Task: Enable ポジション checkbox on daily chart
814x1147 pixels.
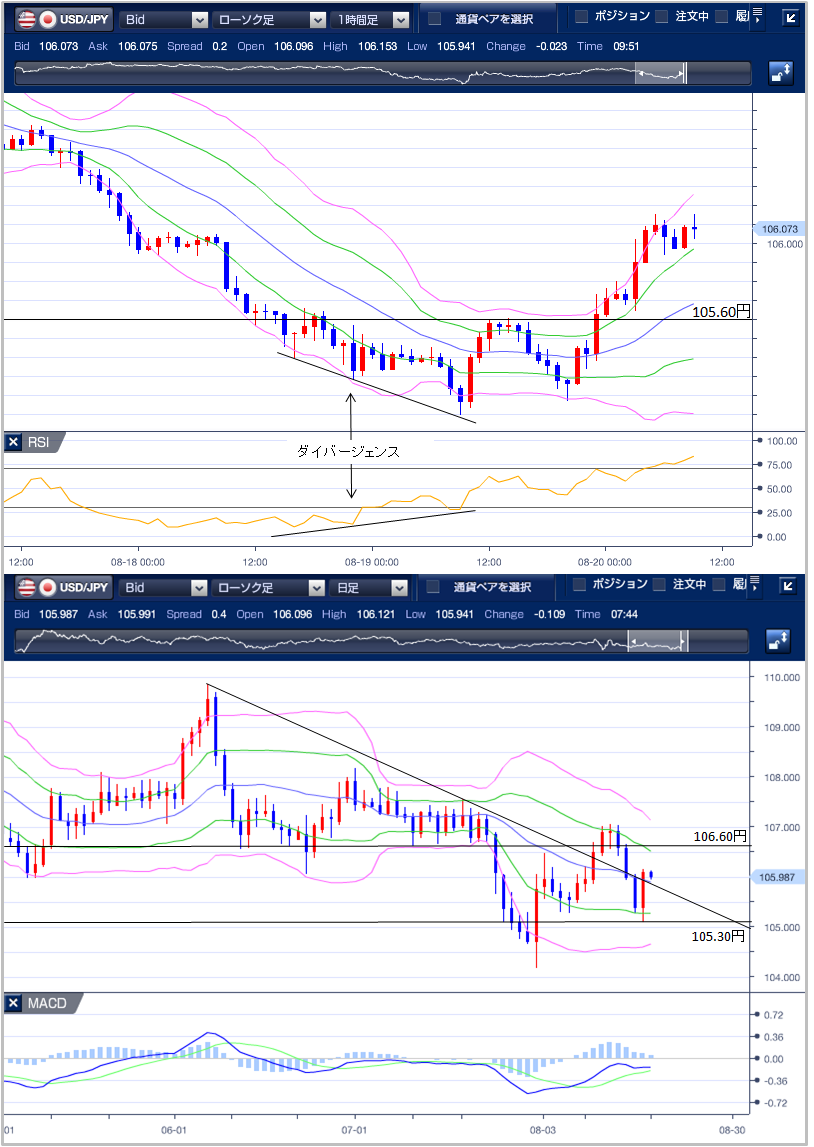Action: pos(582,585)
